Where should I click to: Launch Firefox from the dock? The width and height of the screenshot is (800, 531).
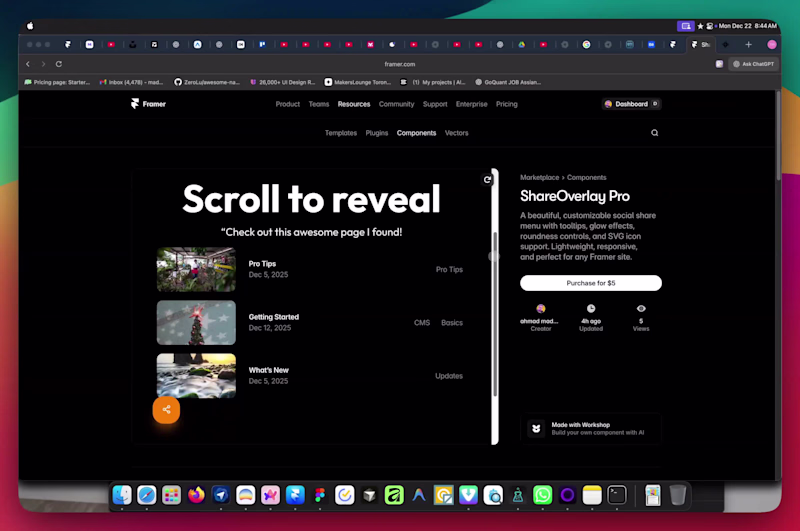pyautogui.click(x=196, y=495)
